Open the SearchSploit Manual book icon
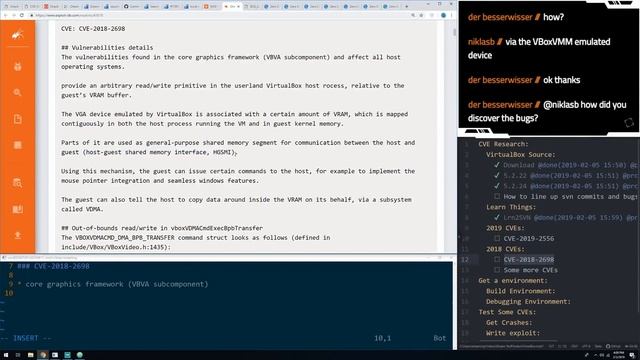The image size is (640, 360). point(18,209)
